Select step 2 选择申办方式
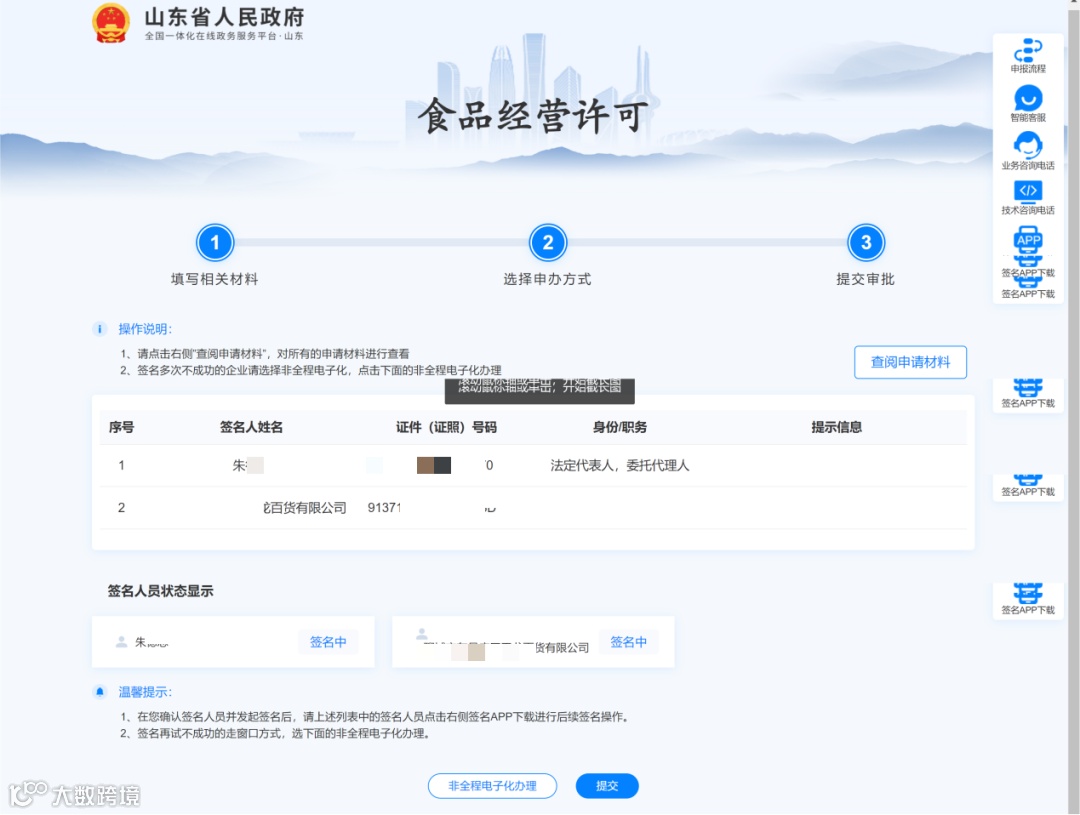 click(x=548, y=242)
